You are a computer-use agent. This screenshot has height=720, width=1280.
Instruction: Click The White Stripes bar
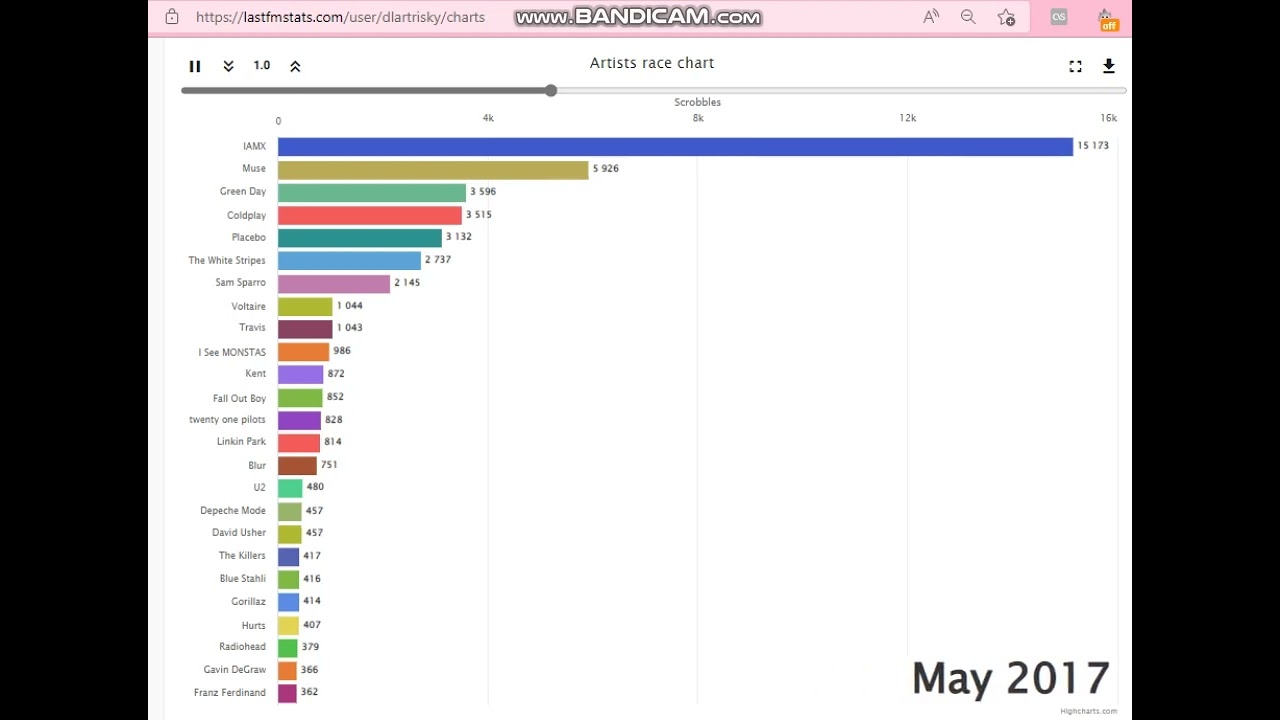(x=349, y=261)
